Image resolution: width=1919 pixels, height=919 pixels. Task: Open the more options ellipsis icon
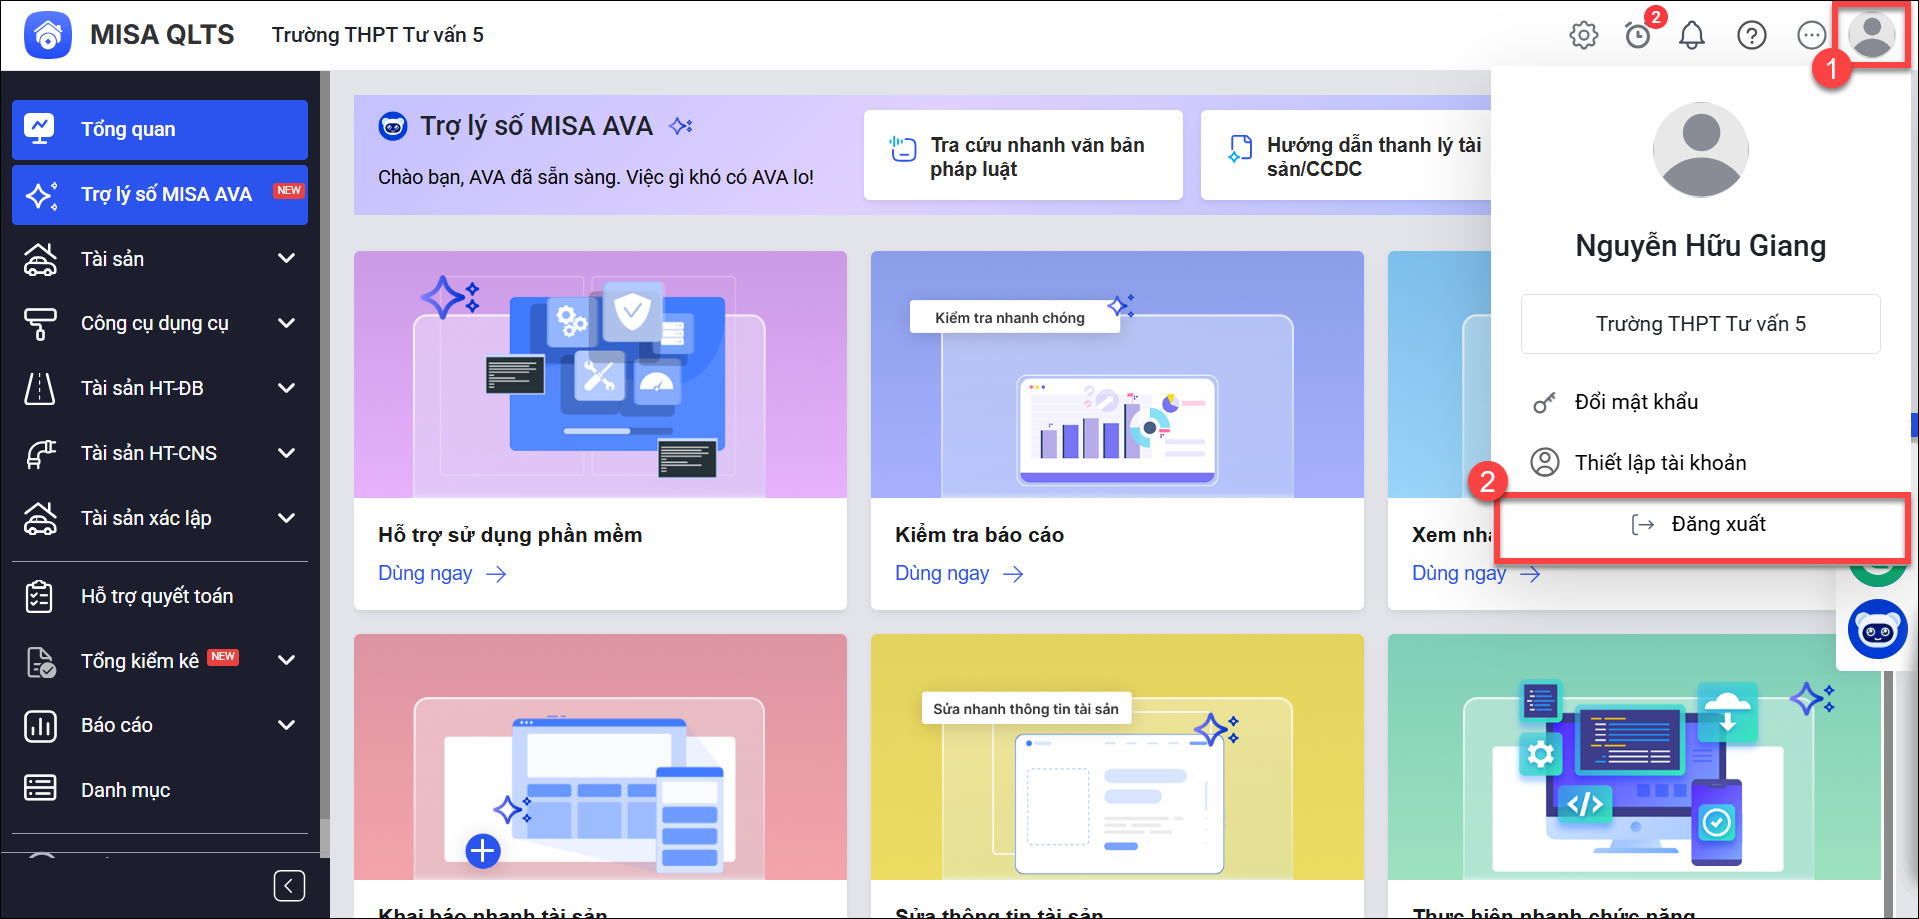[1811, 35]
